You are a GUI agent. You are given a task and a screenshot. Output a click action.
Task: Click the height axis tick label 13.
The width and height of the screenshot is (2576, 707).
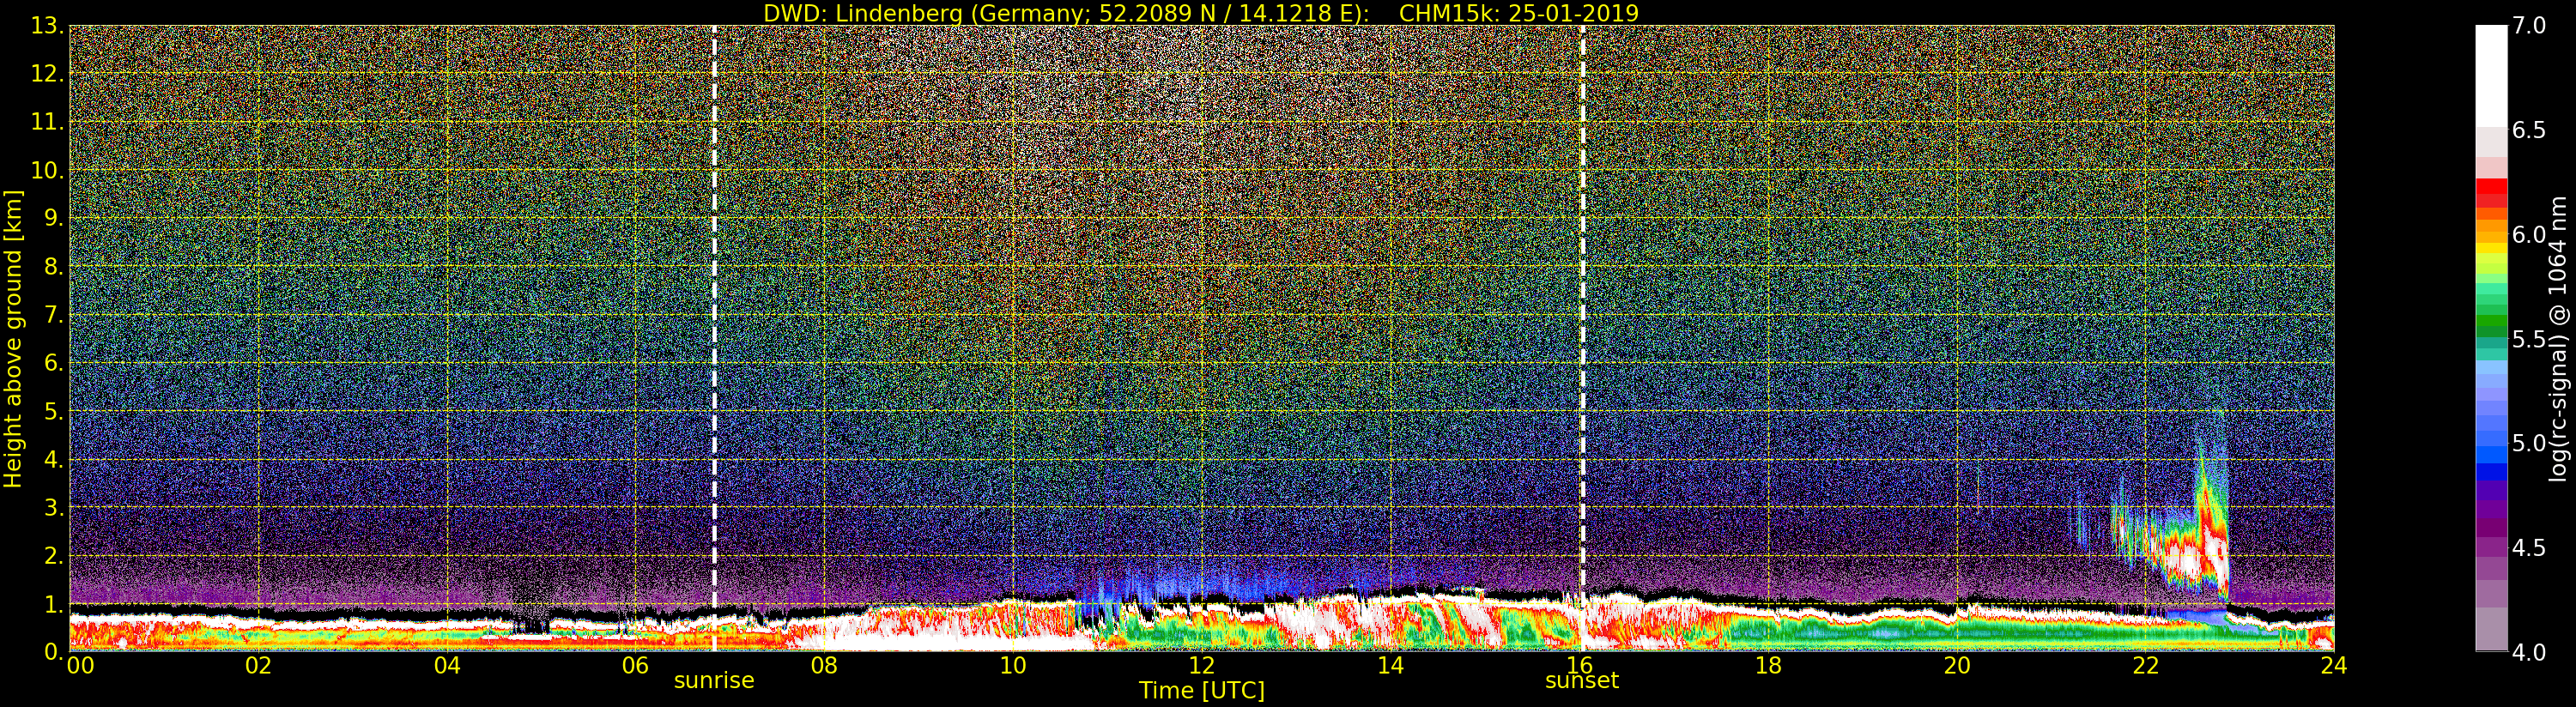[x=47, y=26]
